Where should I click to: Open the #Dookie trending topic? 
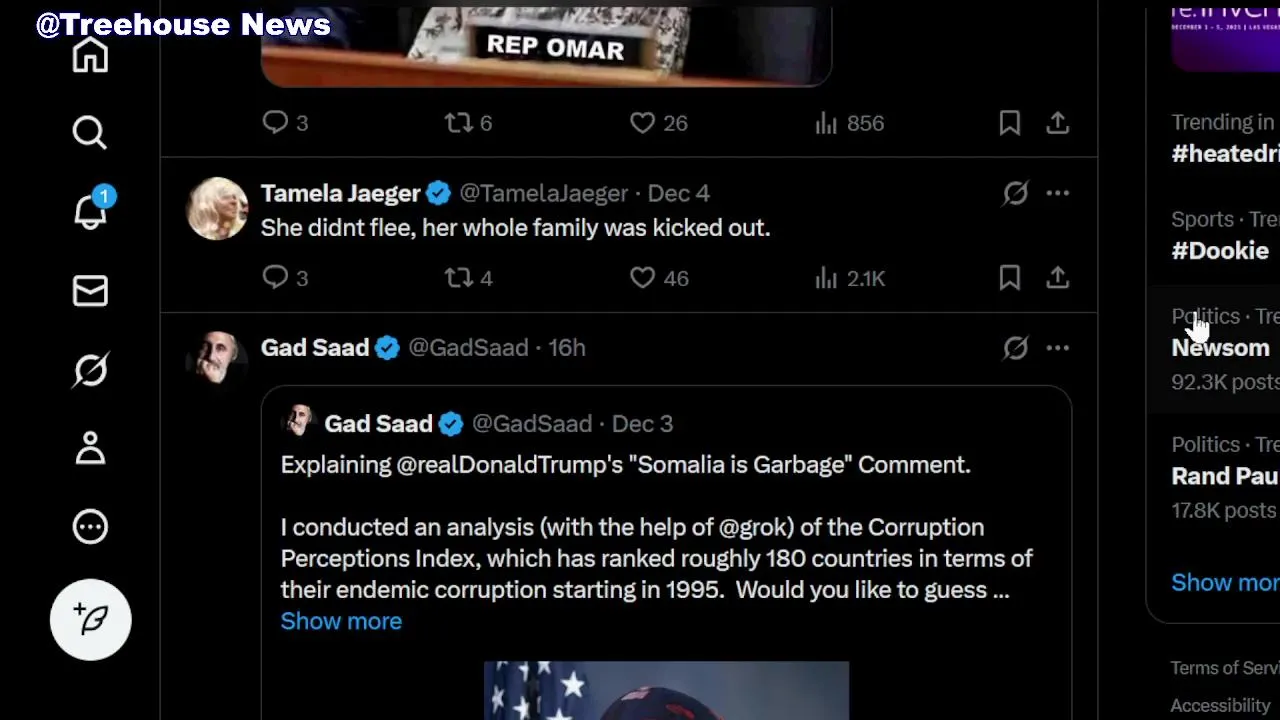[1220, 251]
